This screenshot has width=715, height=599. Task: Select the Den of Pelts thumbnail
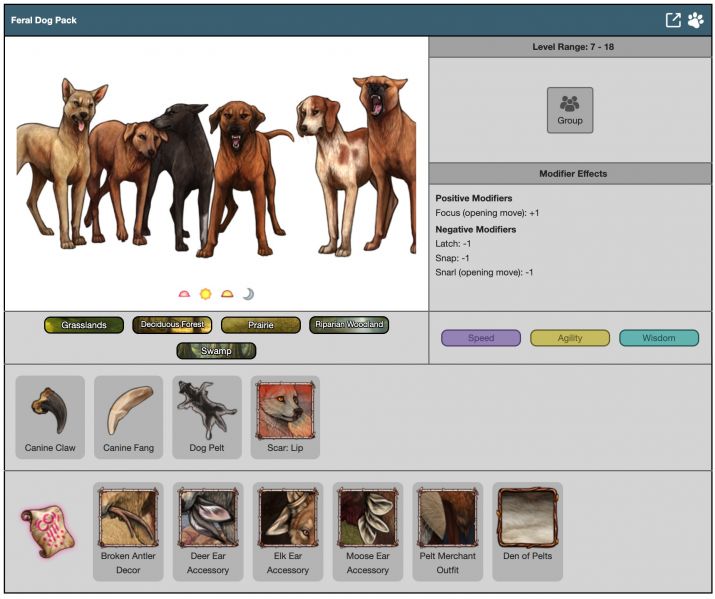[x=527, y=531]
